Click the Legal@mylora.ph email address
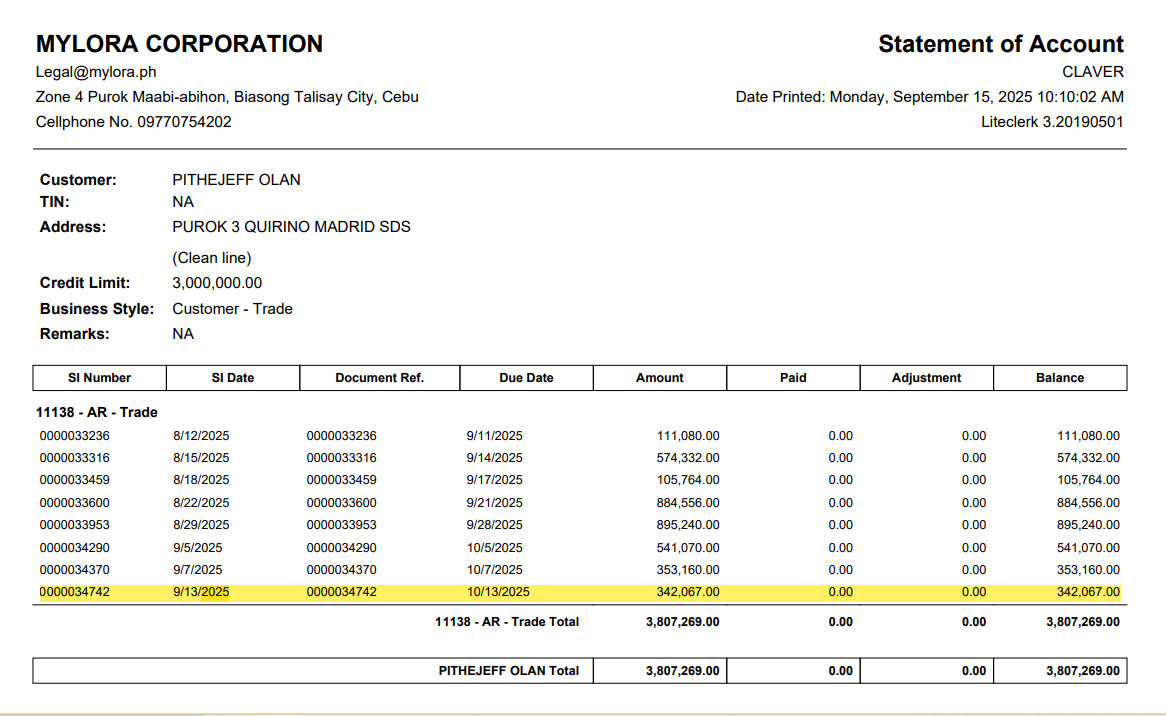Screen dimensions: 1166x716 96,72
